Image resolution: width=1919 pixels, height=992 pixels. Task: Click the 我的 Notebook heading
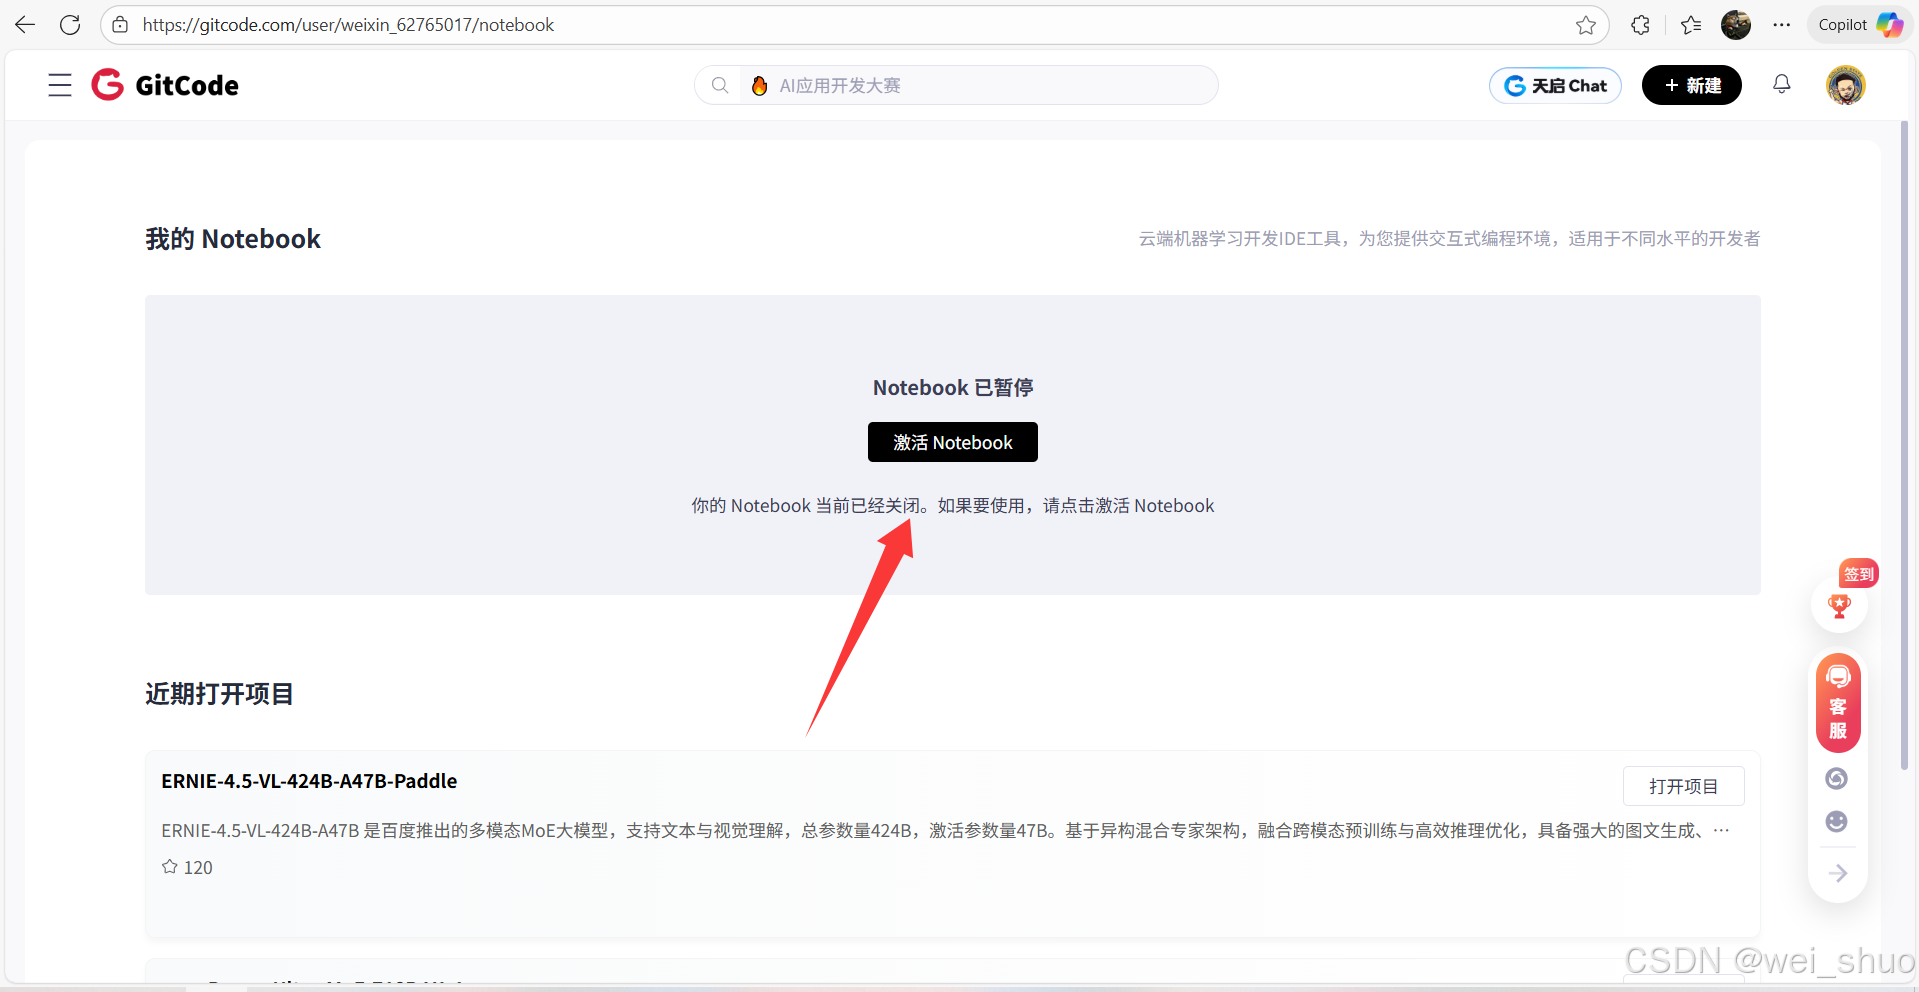[233, 239]
